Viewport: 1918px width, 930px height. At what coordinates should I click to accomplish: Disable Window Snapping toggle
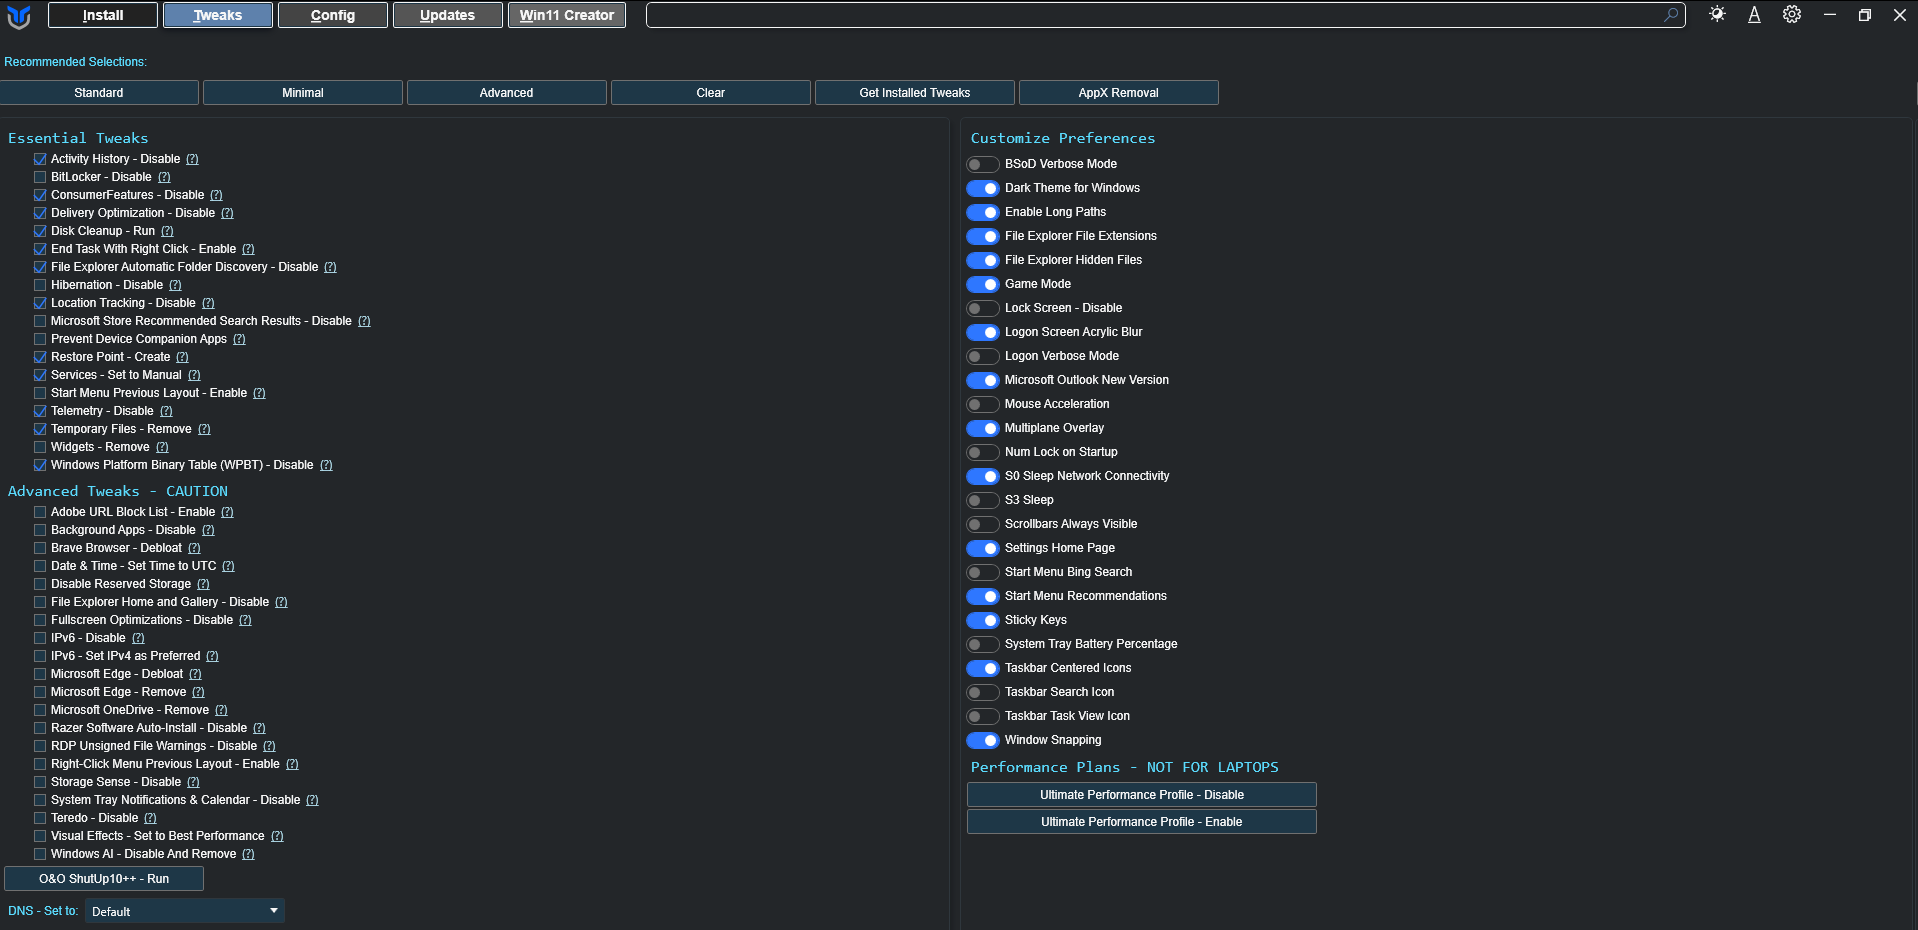coord(983,740)
